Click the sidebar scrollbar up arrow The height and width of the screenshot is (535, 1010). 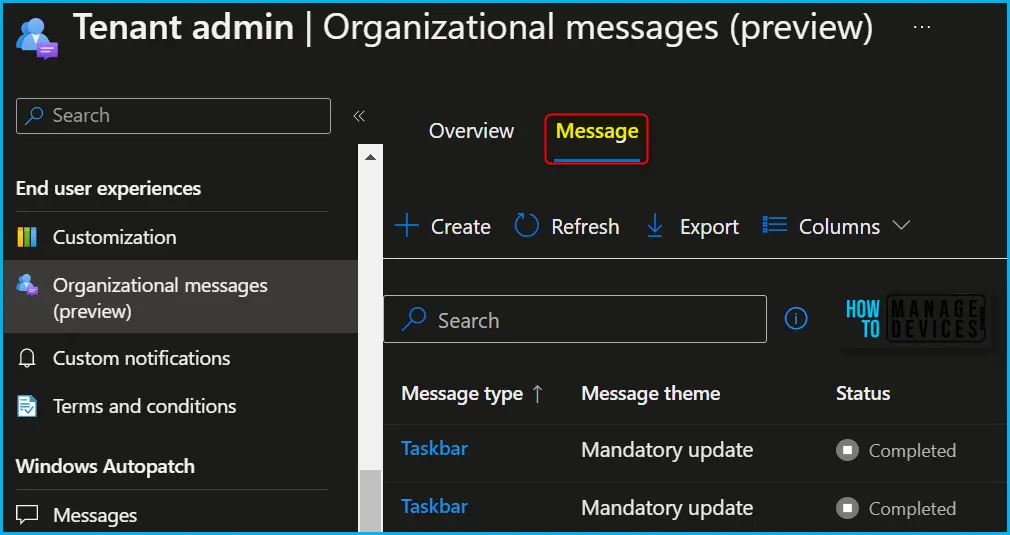coord(370,156)
